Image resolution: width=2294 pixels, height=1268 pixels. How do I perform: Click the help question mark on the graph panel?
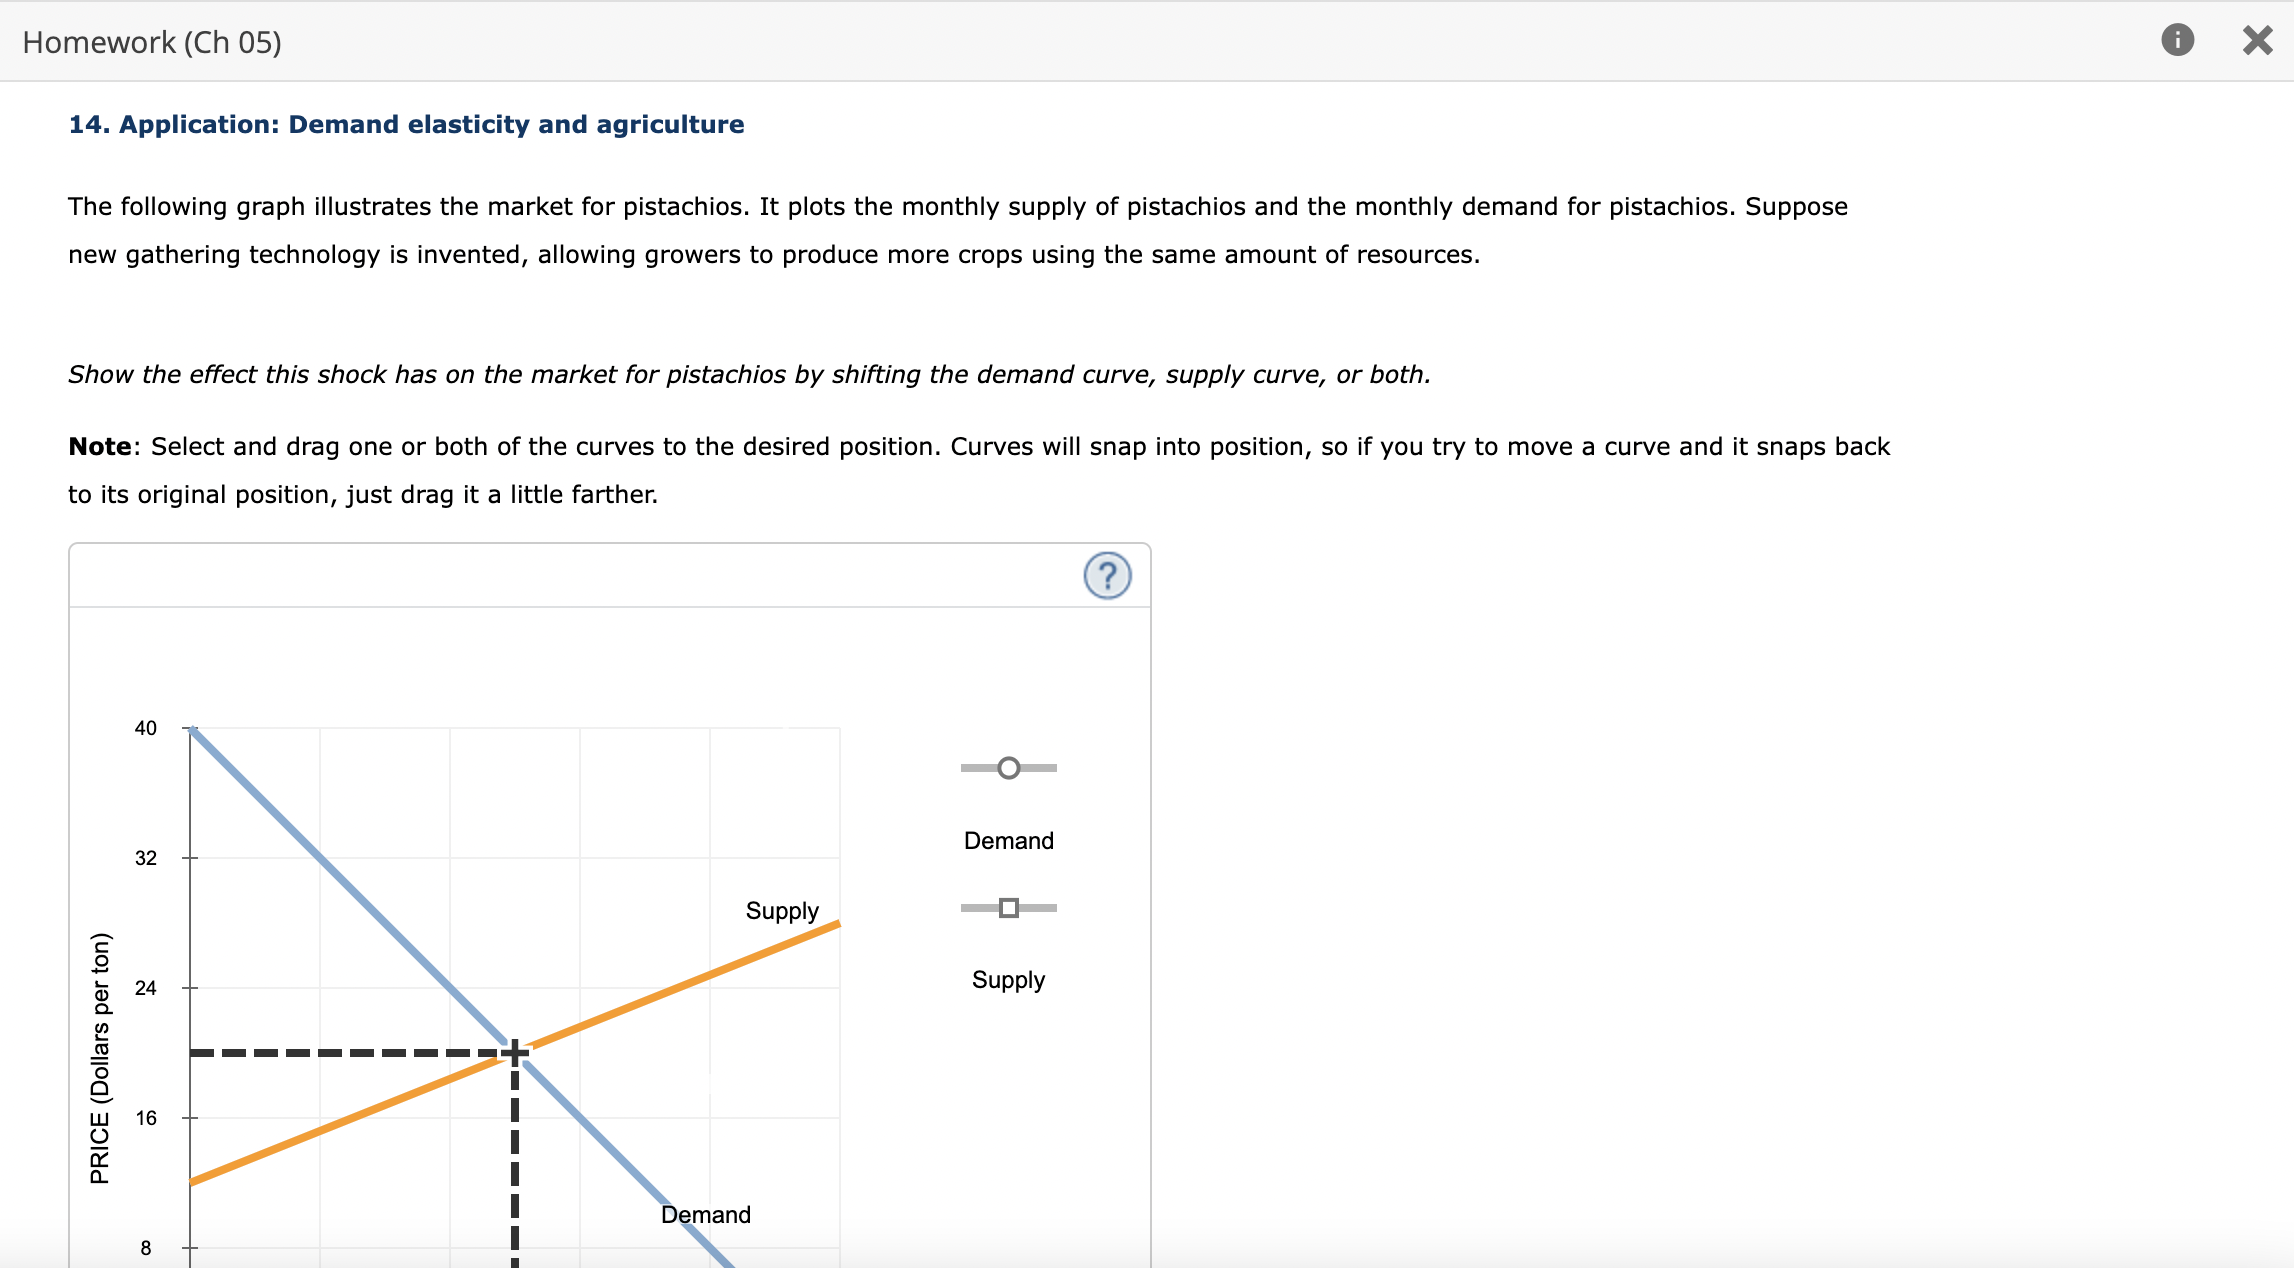1109,576
